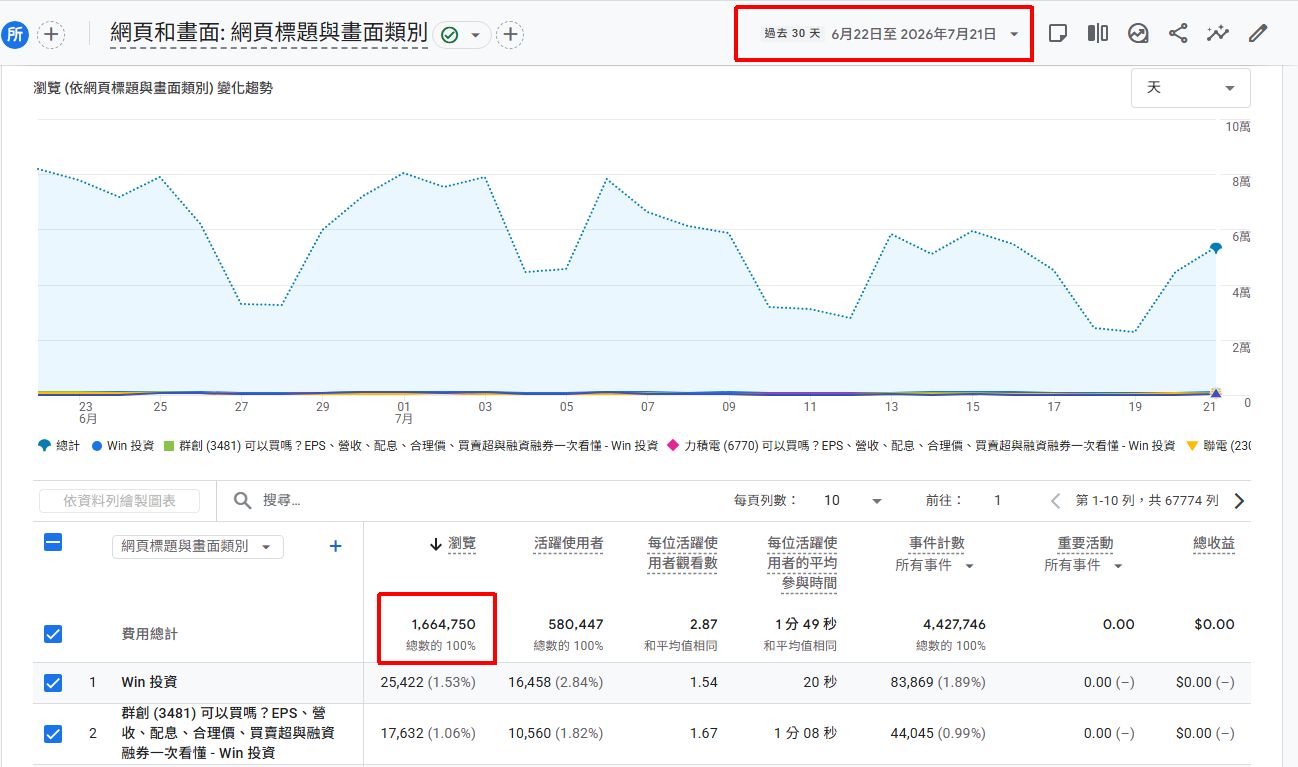Screen dimensions: 1298x767
Task: Sort by the 活躍使用者 column
Action: coord(568,544)
